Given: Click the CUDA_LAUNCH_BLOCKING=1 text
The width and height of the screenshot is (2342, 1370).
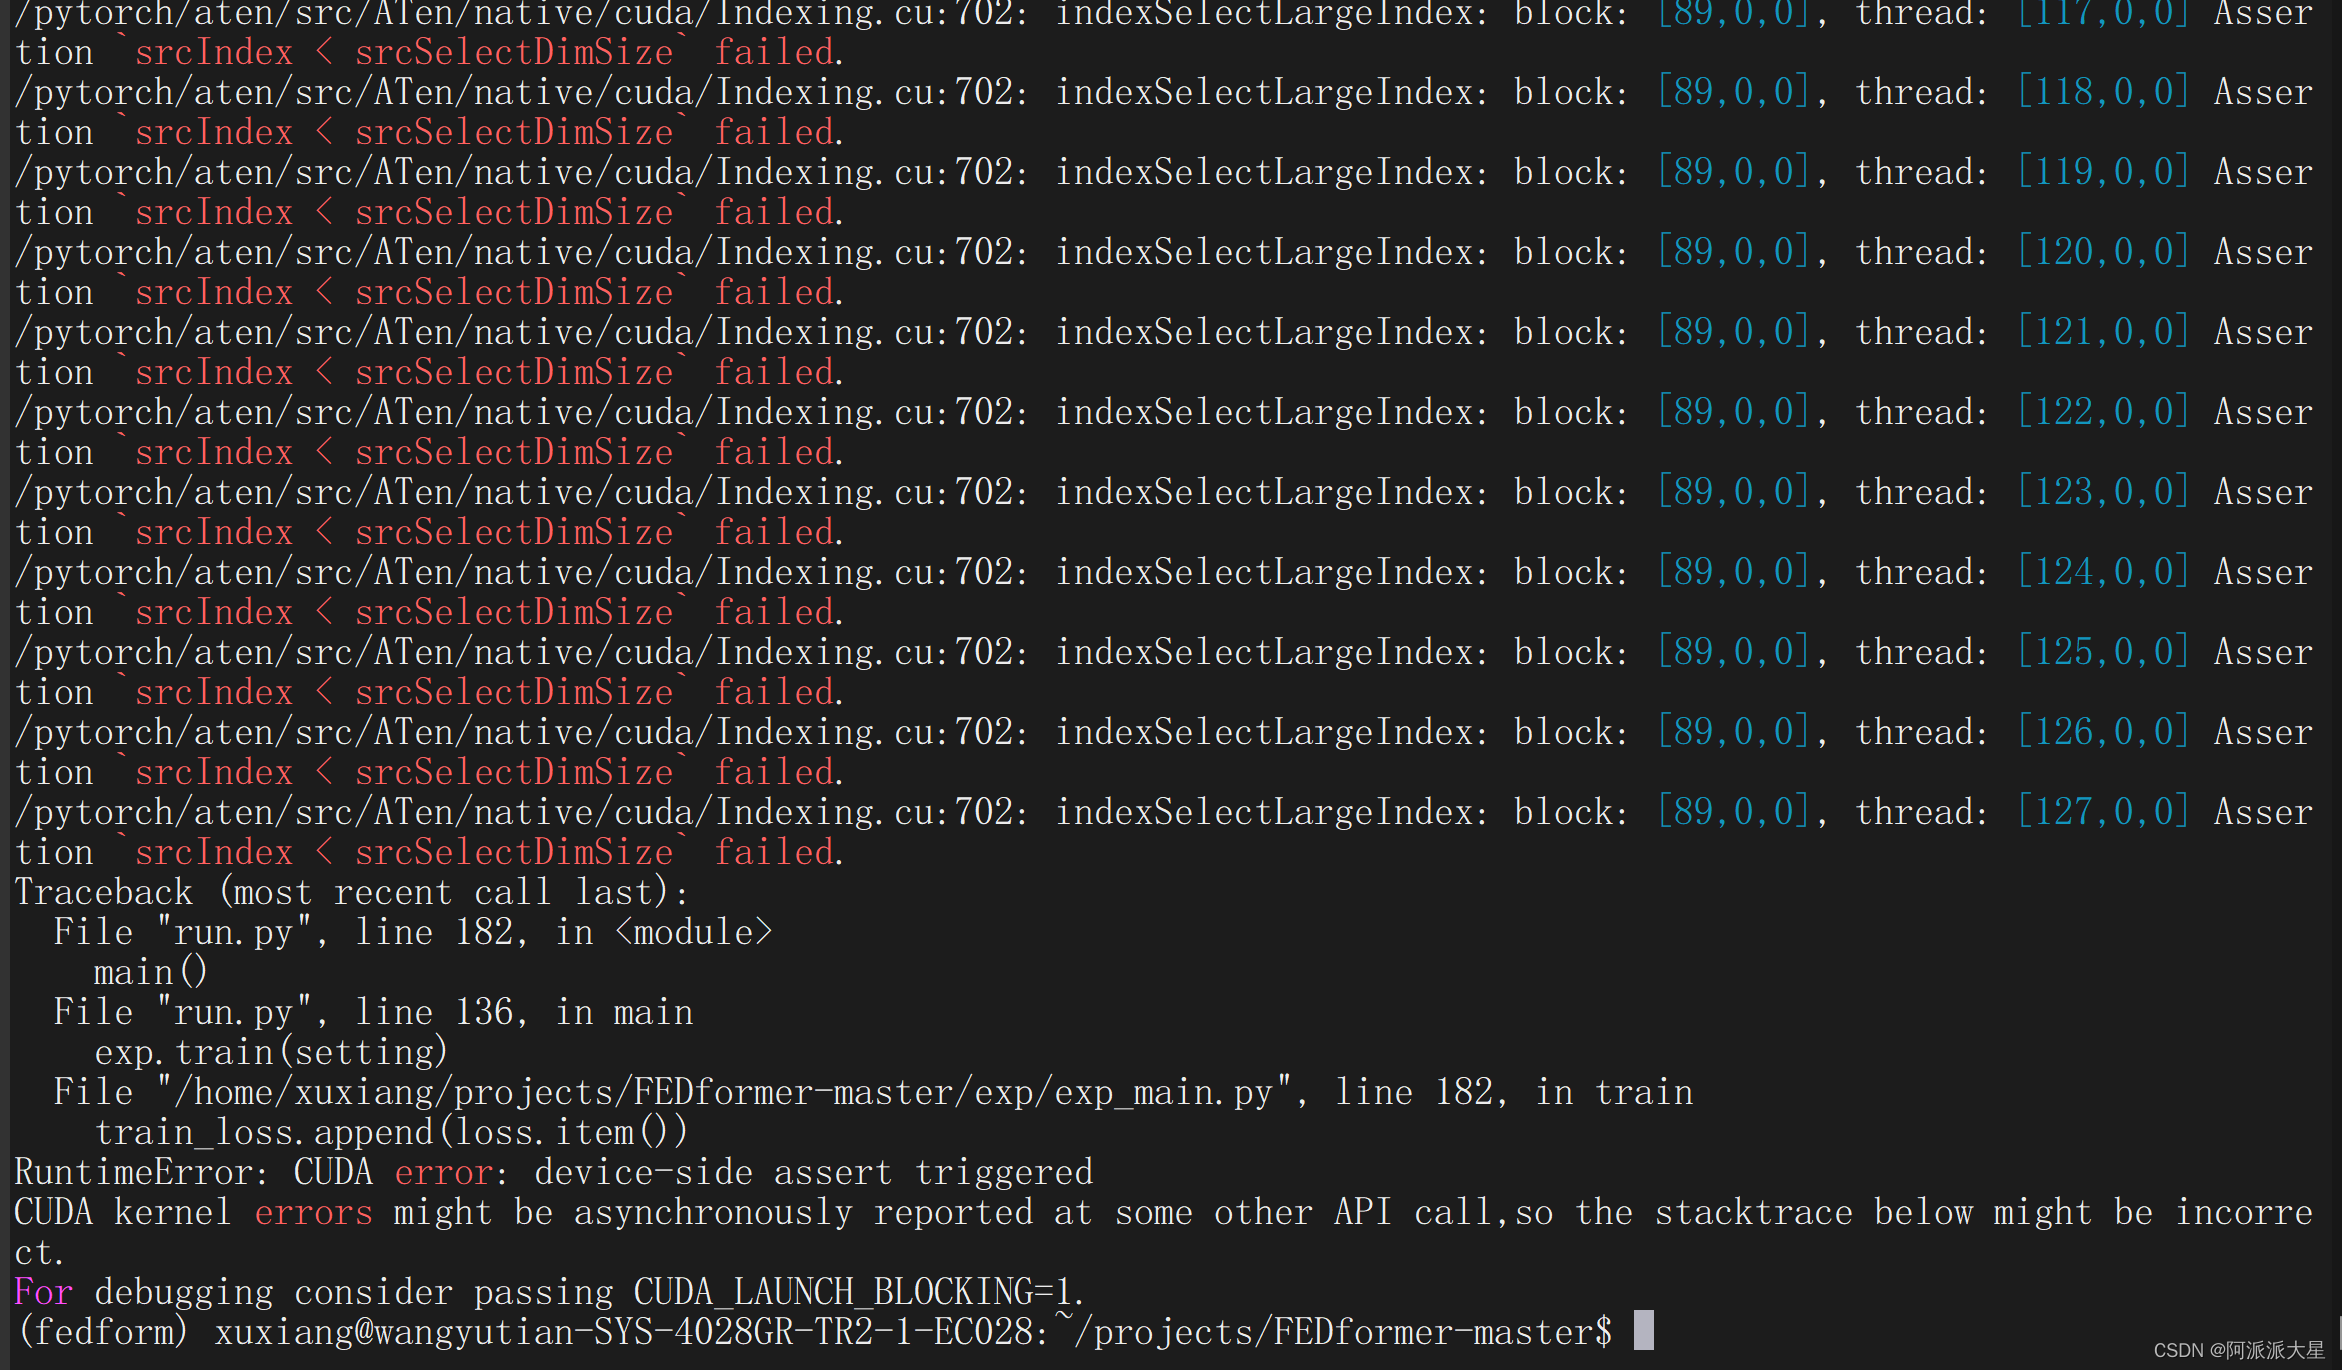Looking at the screenshot, I should [852, 1292].
